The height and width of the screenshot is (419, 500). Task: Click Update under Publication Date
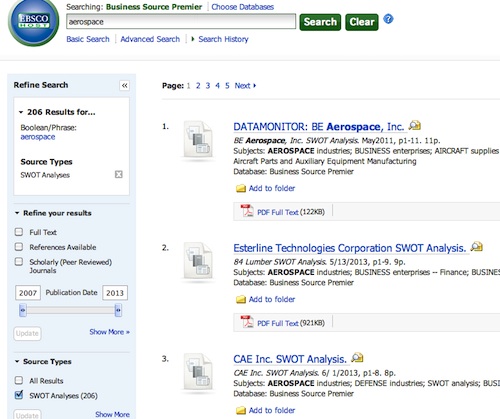27,333
